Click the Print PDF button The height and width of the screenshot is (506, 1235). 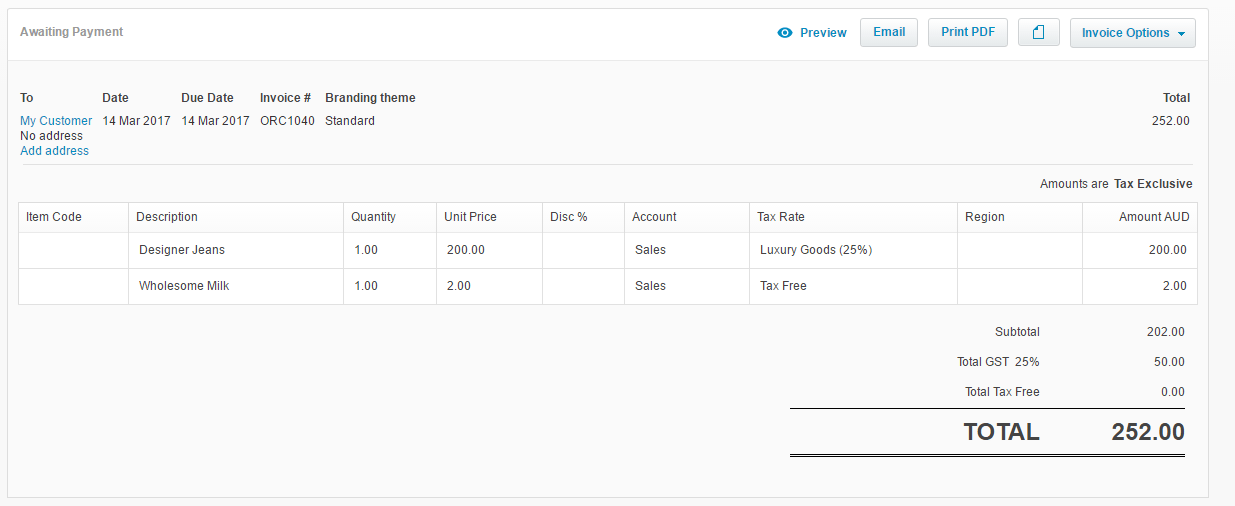[968, 32]
